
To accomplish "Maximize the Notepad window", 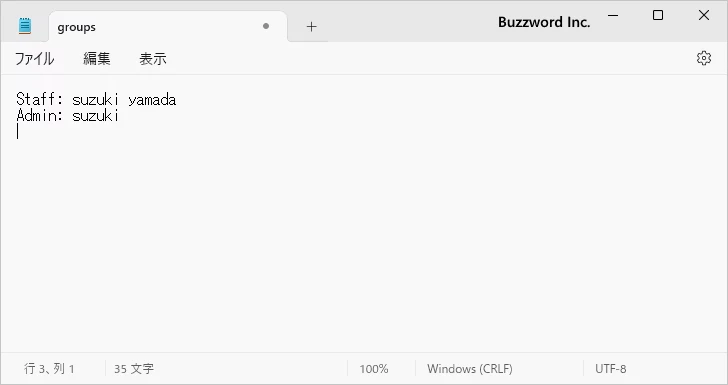I will click(x=658, y=15).
